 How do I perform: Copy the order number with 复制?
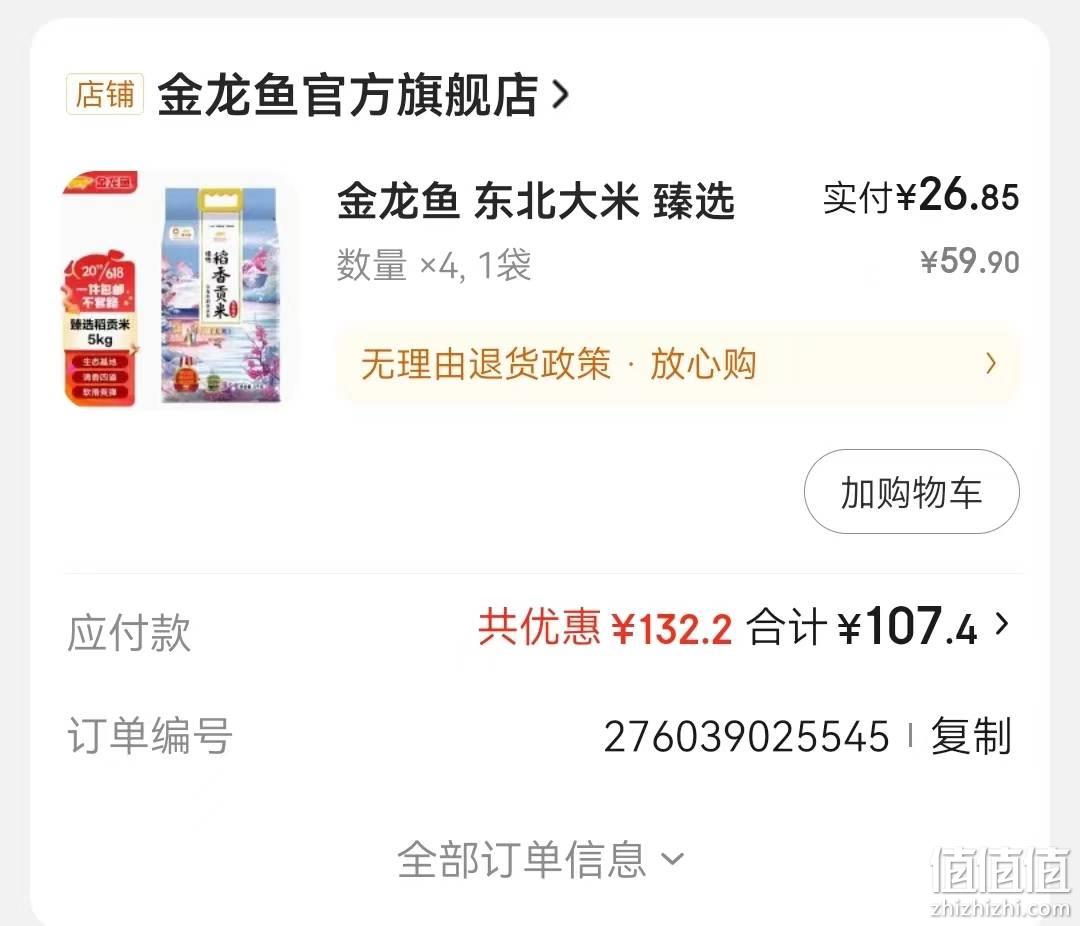click(971, 736)
